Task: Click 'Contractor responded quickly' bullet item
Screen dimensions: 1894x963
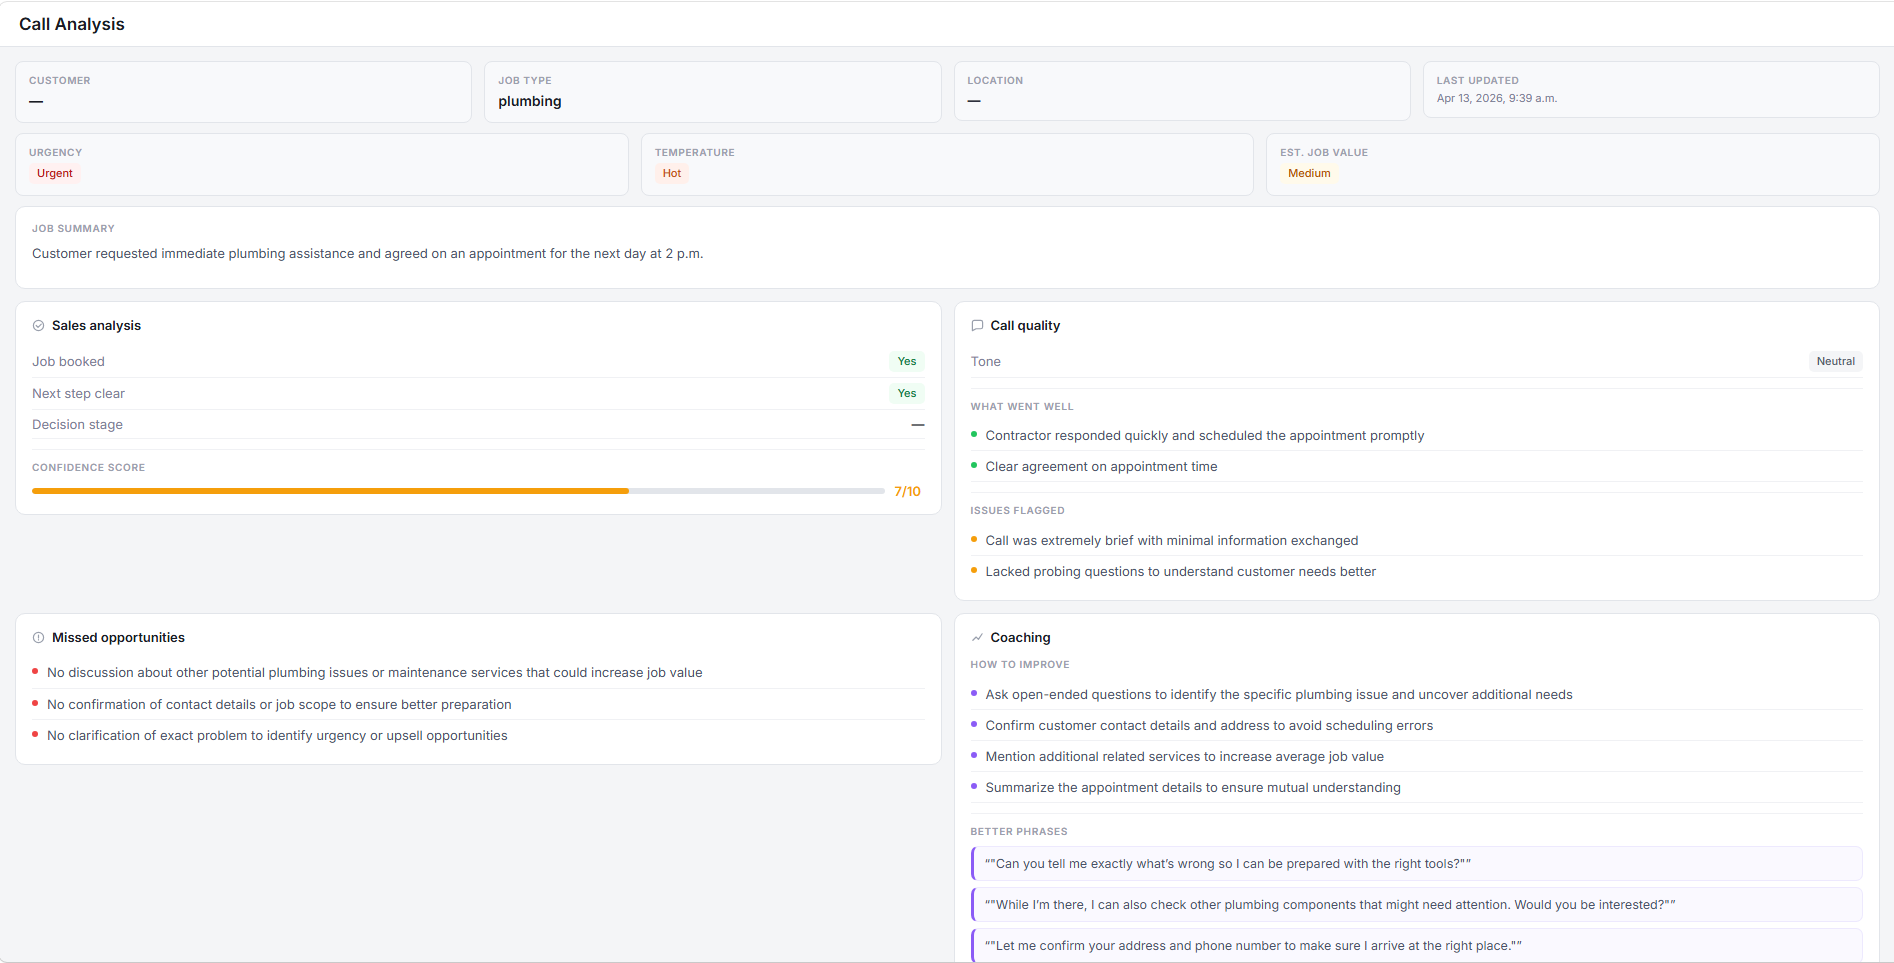Action: 1205,436
